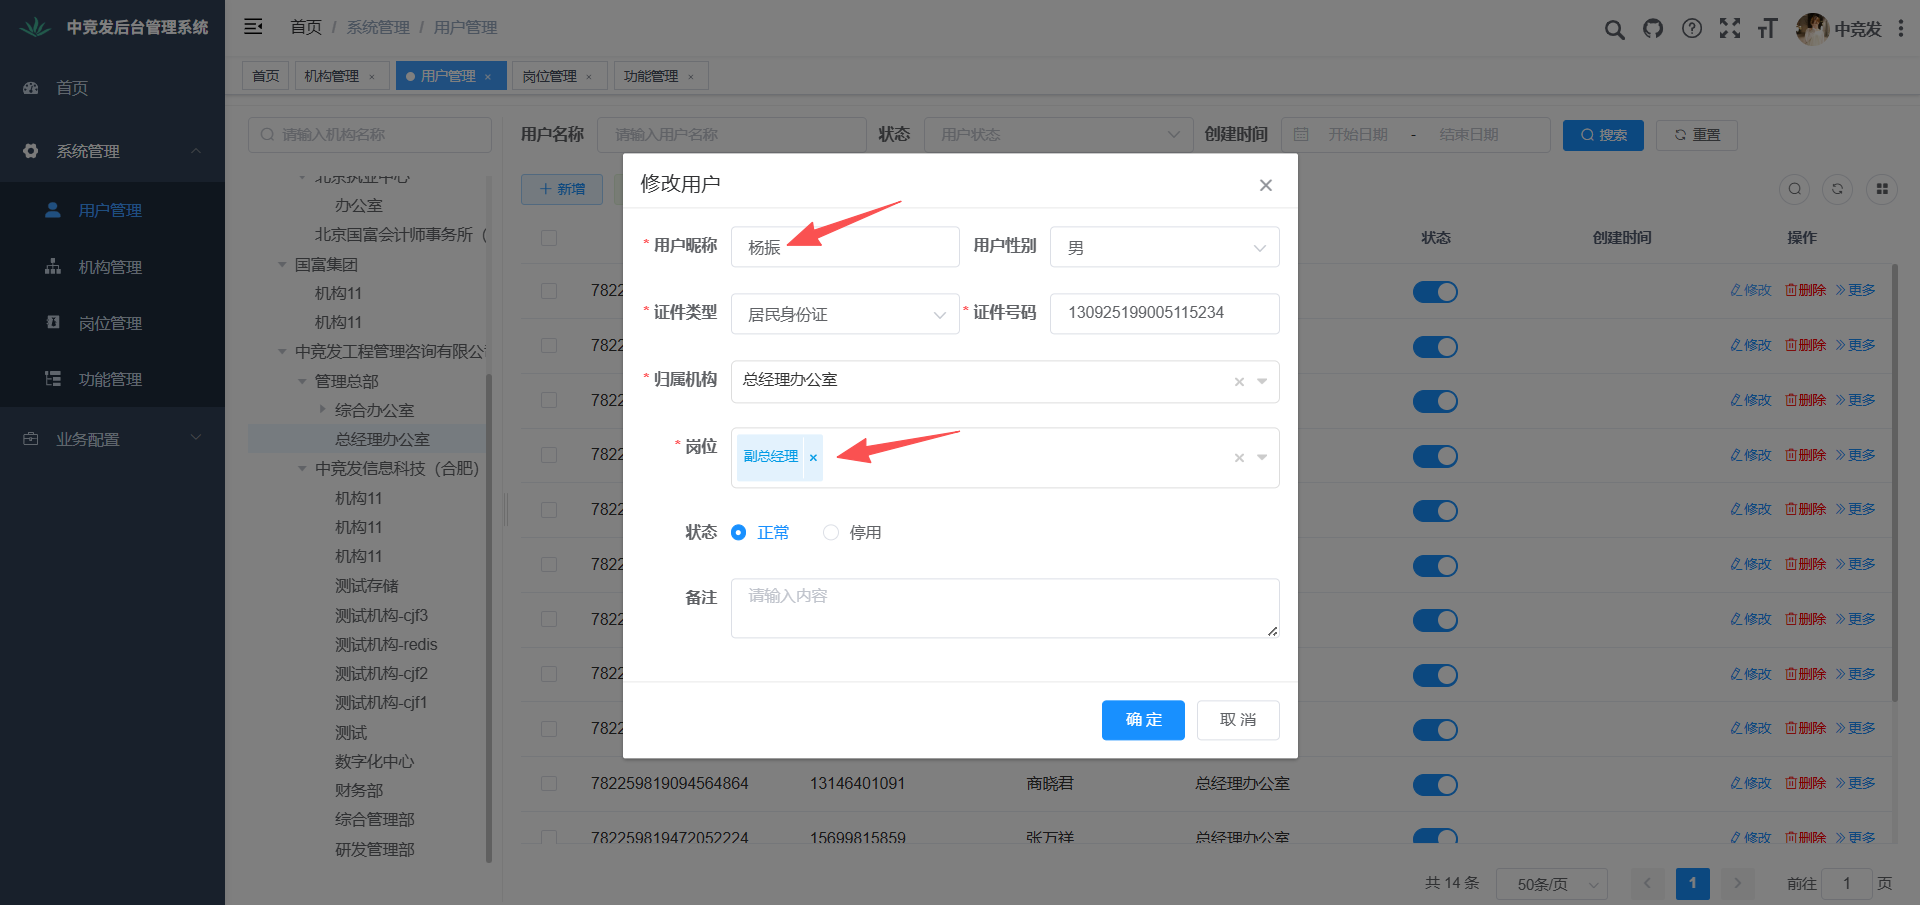The image size is (1920, 905).
Task: Clear the 归属机构 selection
Action: tap(1239, 381)
